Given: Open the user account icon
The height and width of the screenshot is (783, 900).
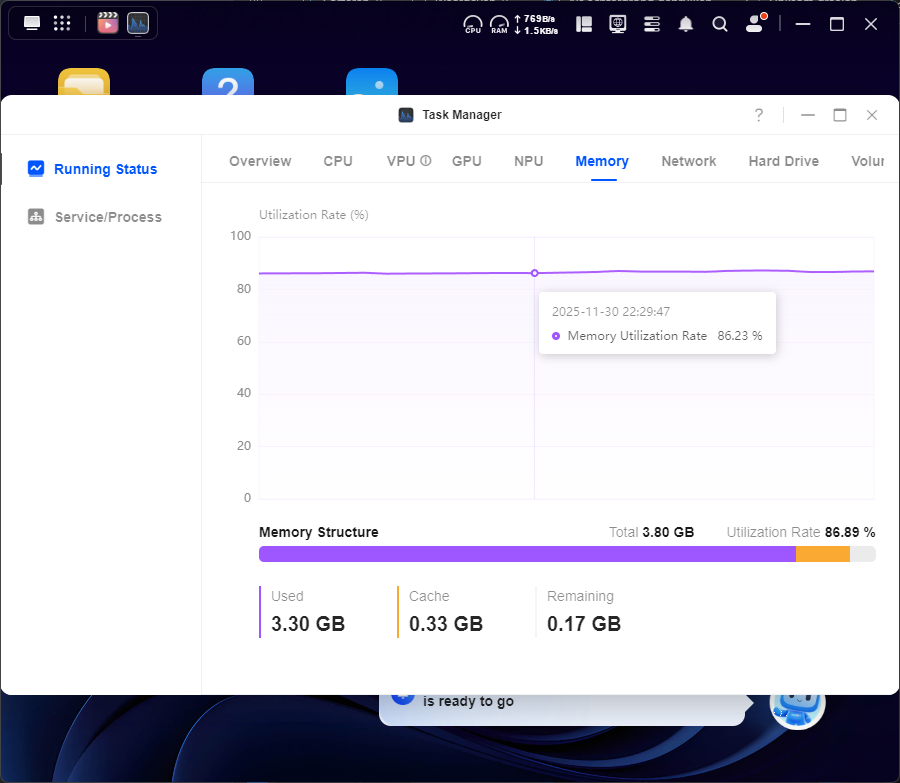Looking at the screenshot, I should click(756, 24).
